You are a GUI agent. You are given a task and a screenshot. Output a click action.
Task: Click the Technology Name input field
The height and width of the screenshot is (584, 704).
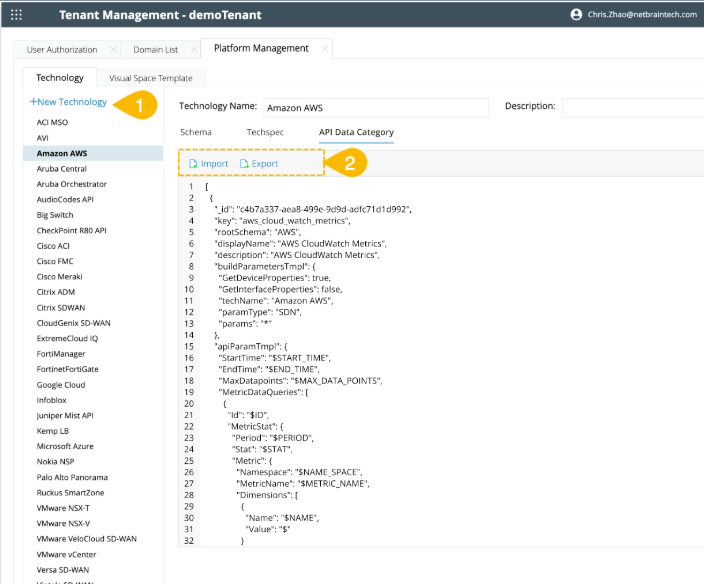[375, 107]
